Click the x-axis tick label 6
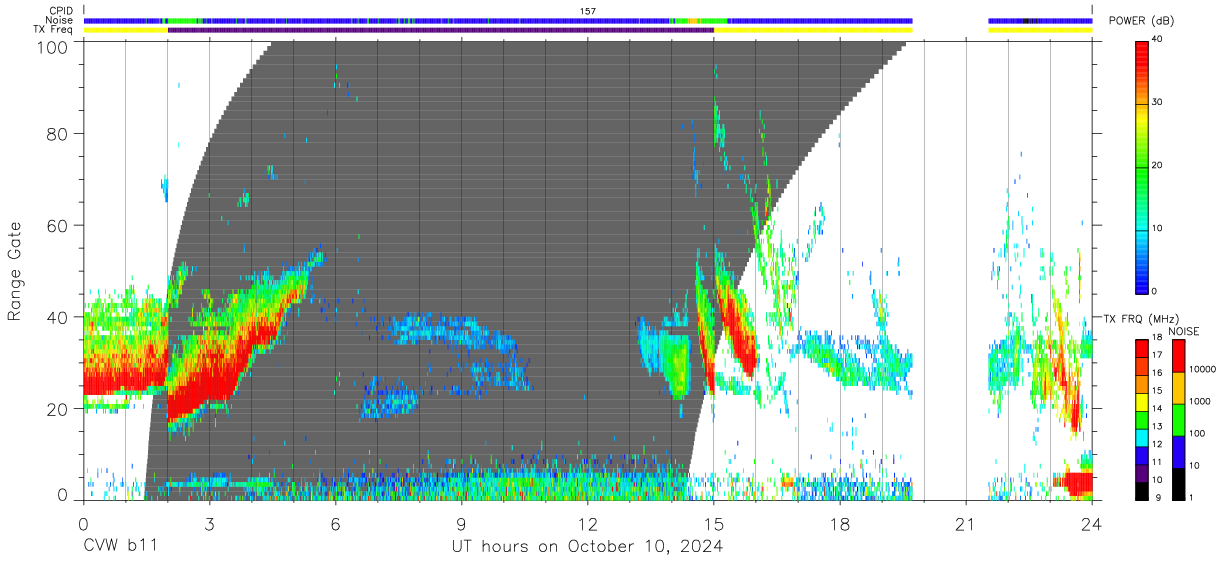 click(335, 523)
